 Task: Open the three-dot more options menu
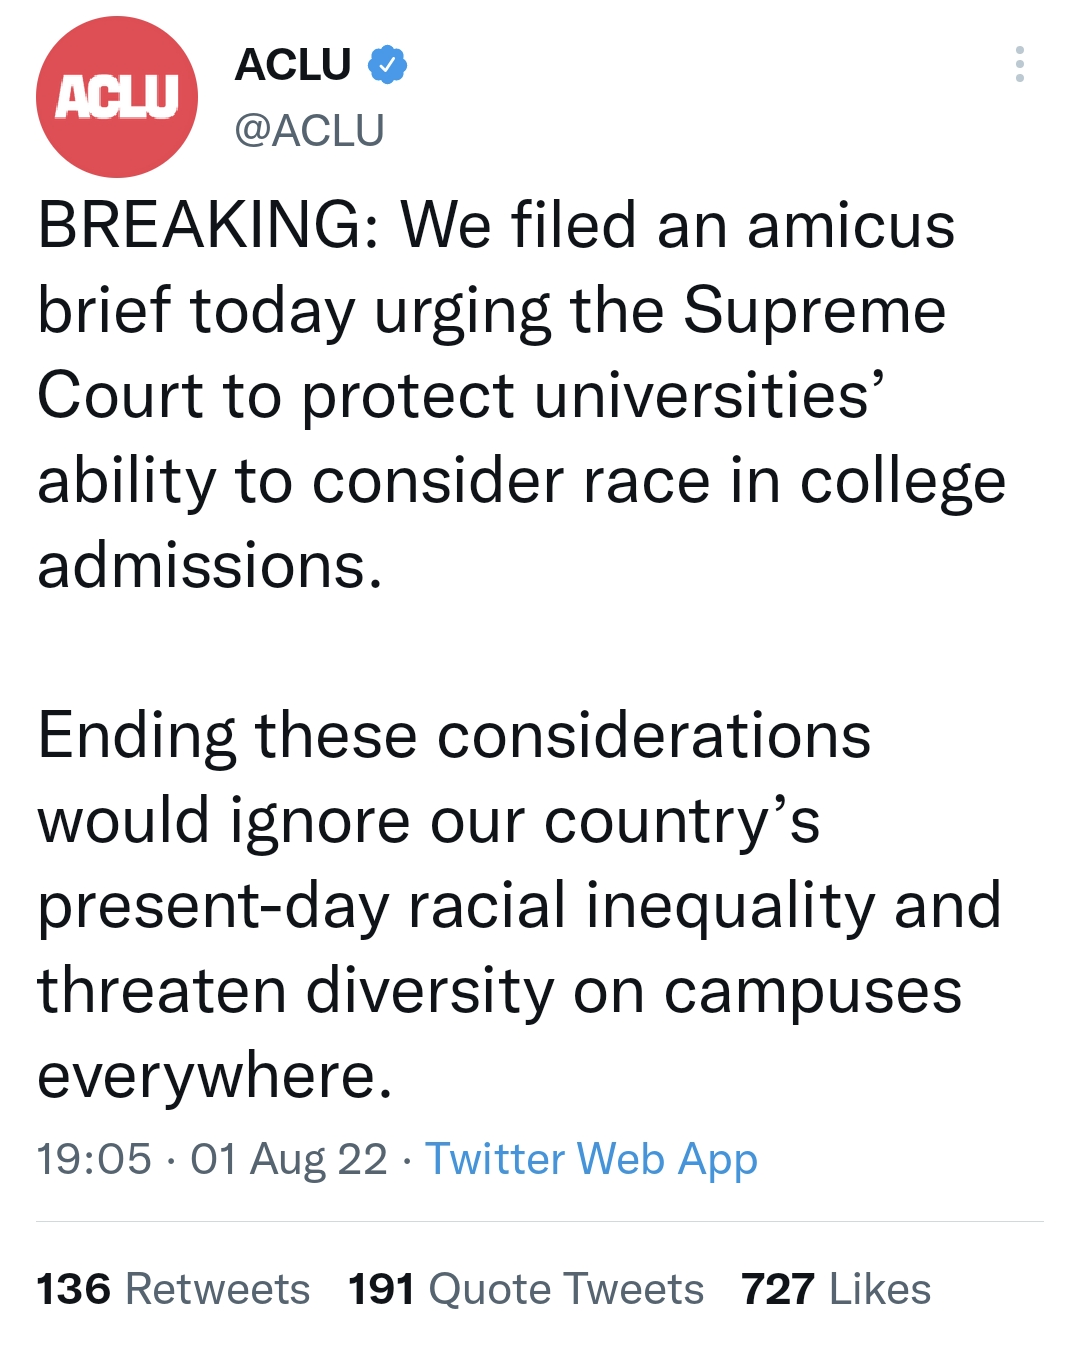(x=1019, y=64)
